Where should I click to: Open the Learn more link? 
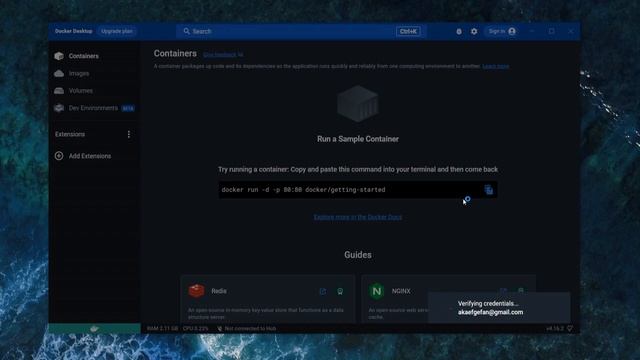pyautogui.click(x=496, y=66)
